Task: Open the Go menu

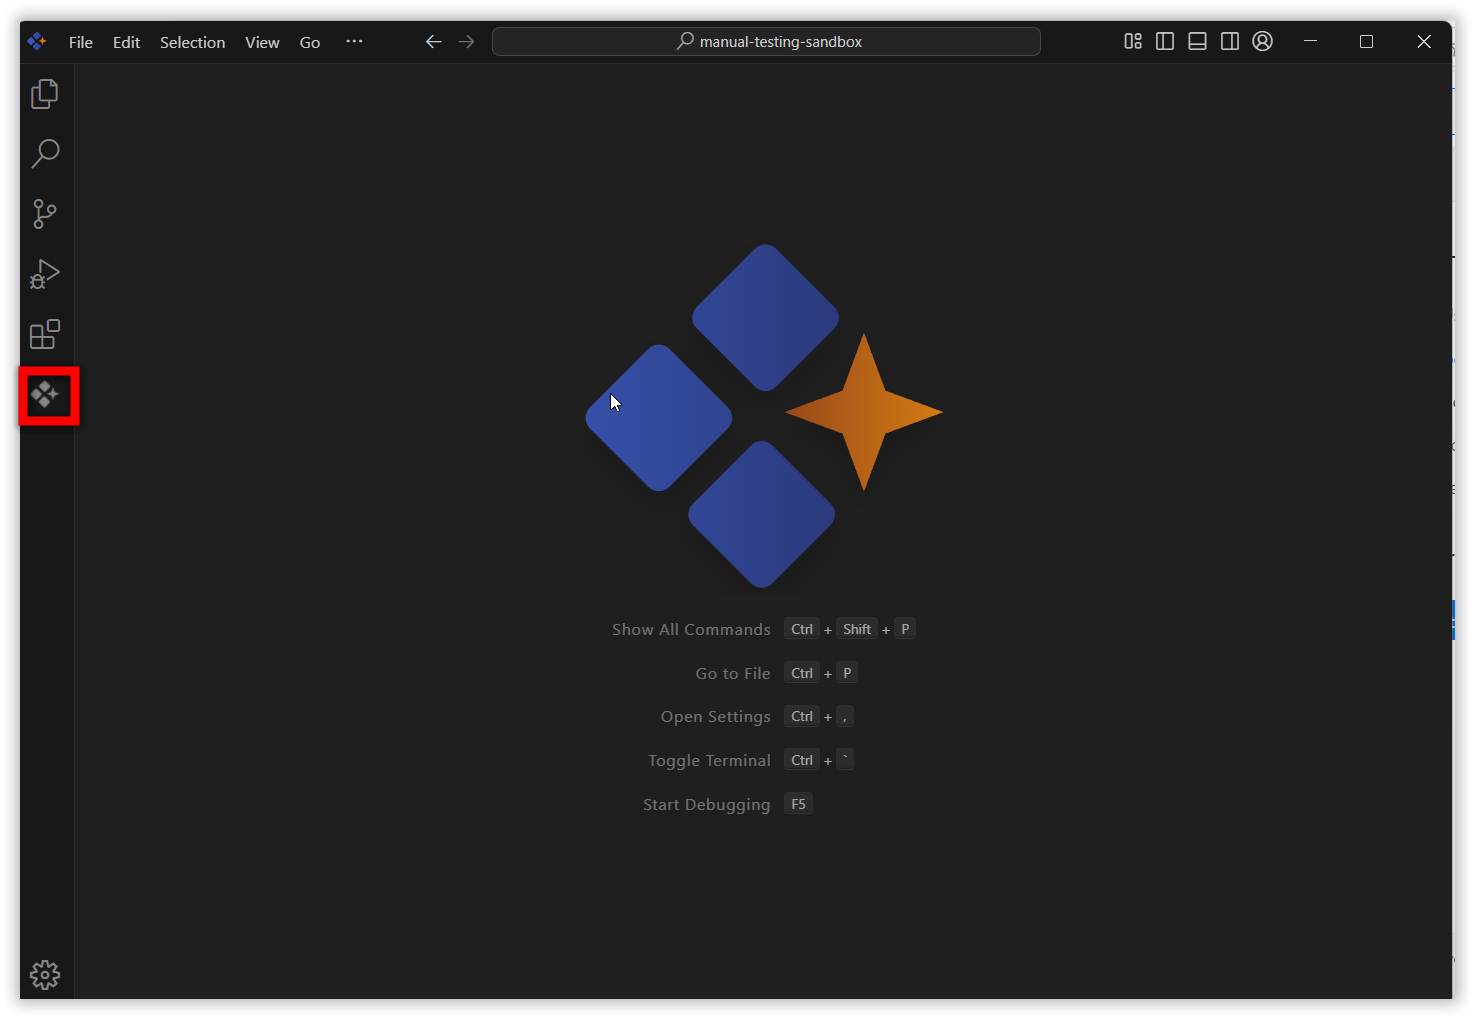Action: tap(310, 42)
